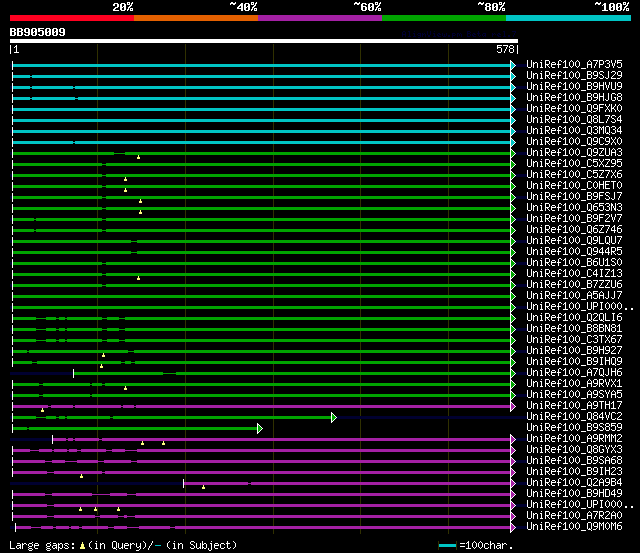Open the UniRef100_B9SJ29 hit
Viewport: 640px width, 553px height.
[574, 76]
